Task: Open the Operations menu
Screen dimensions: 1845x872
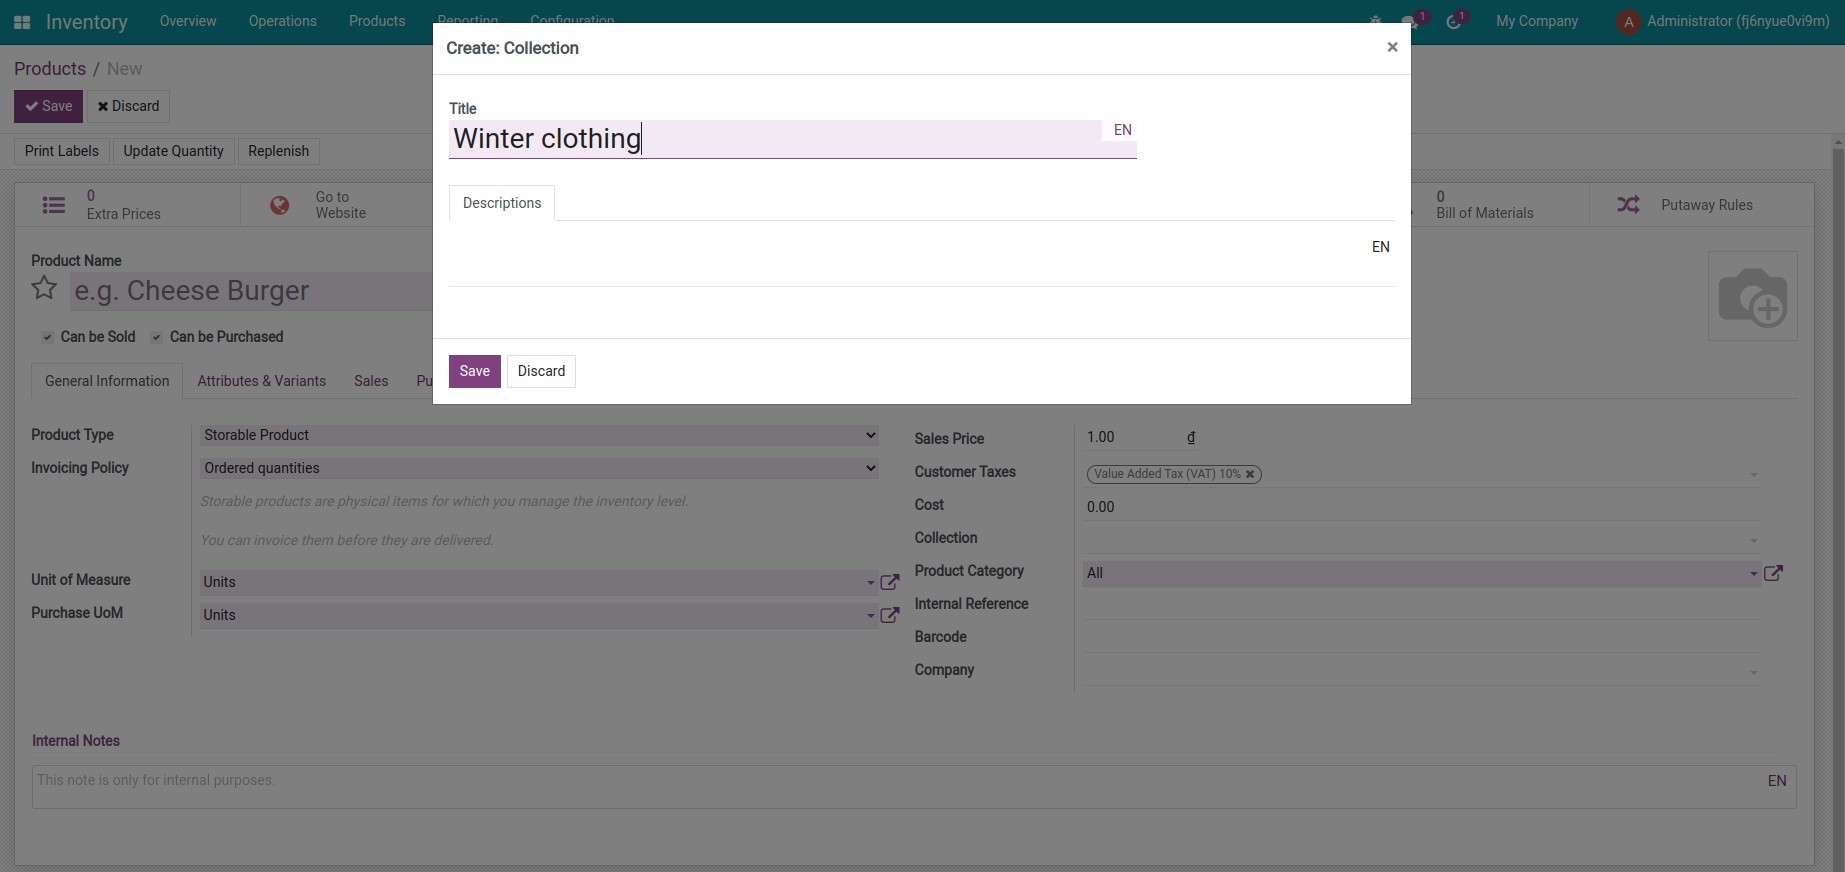Action: click(x=282, y=21)
